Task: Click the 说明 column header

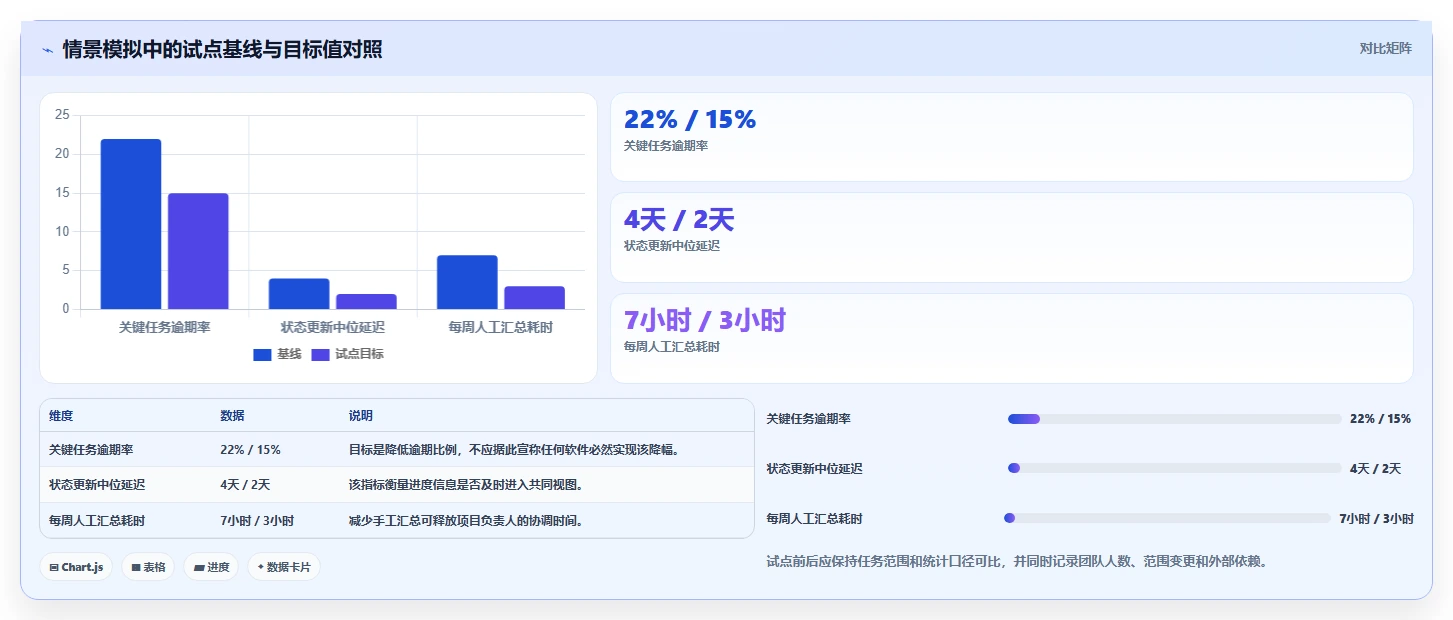Action: point(360,416)
